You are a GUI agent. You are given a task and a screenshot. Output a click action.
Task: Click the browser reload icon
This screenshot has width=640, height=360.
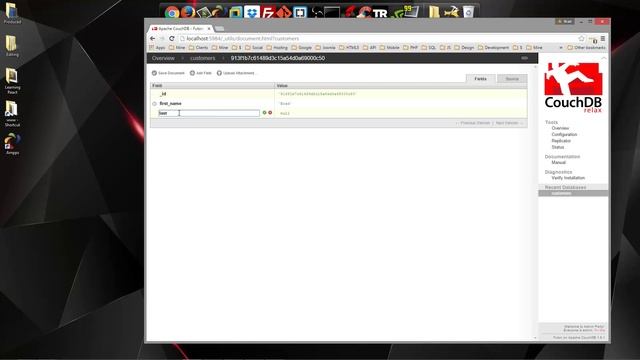(x=172, y=38)
